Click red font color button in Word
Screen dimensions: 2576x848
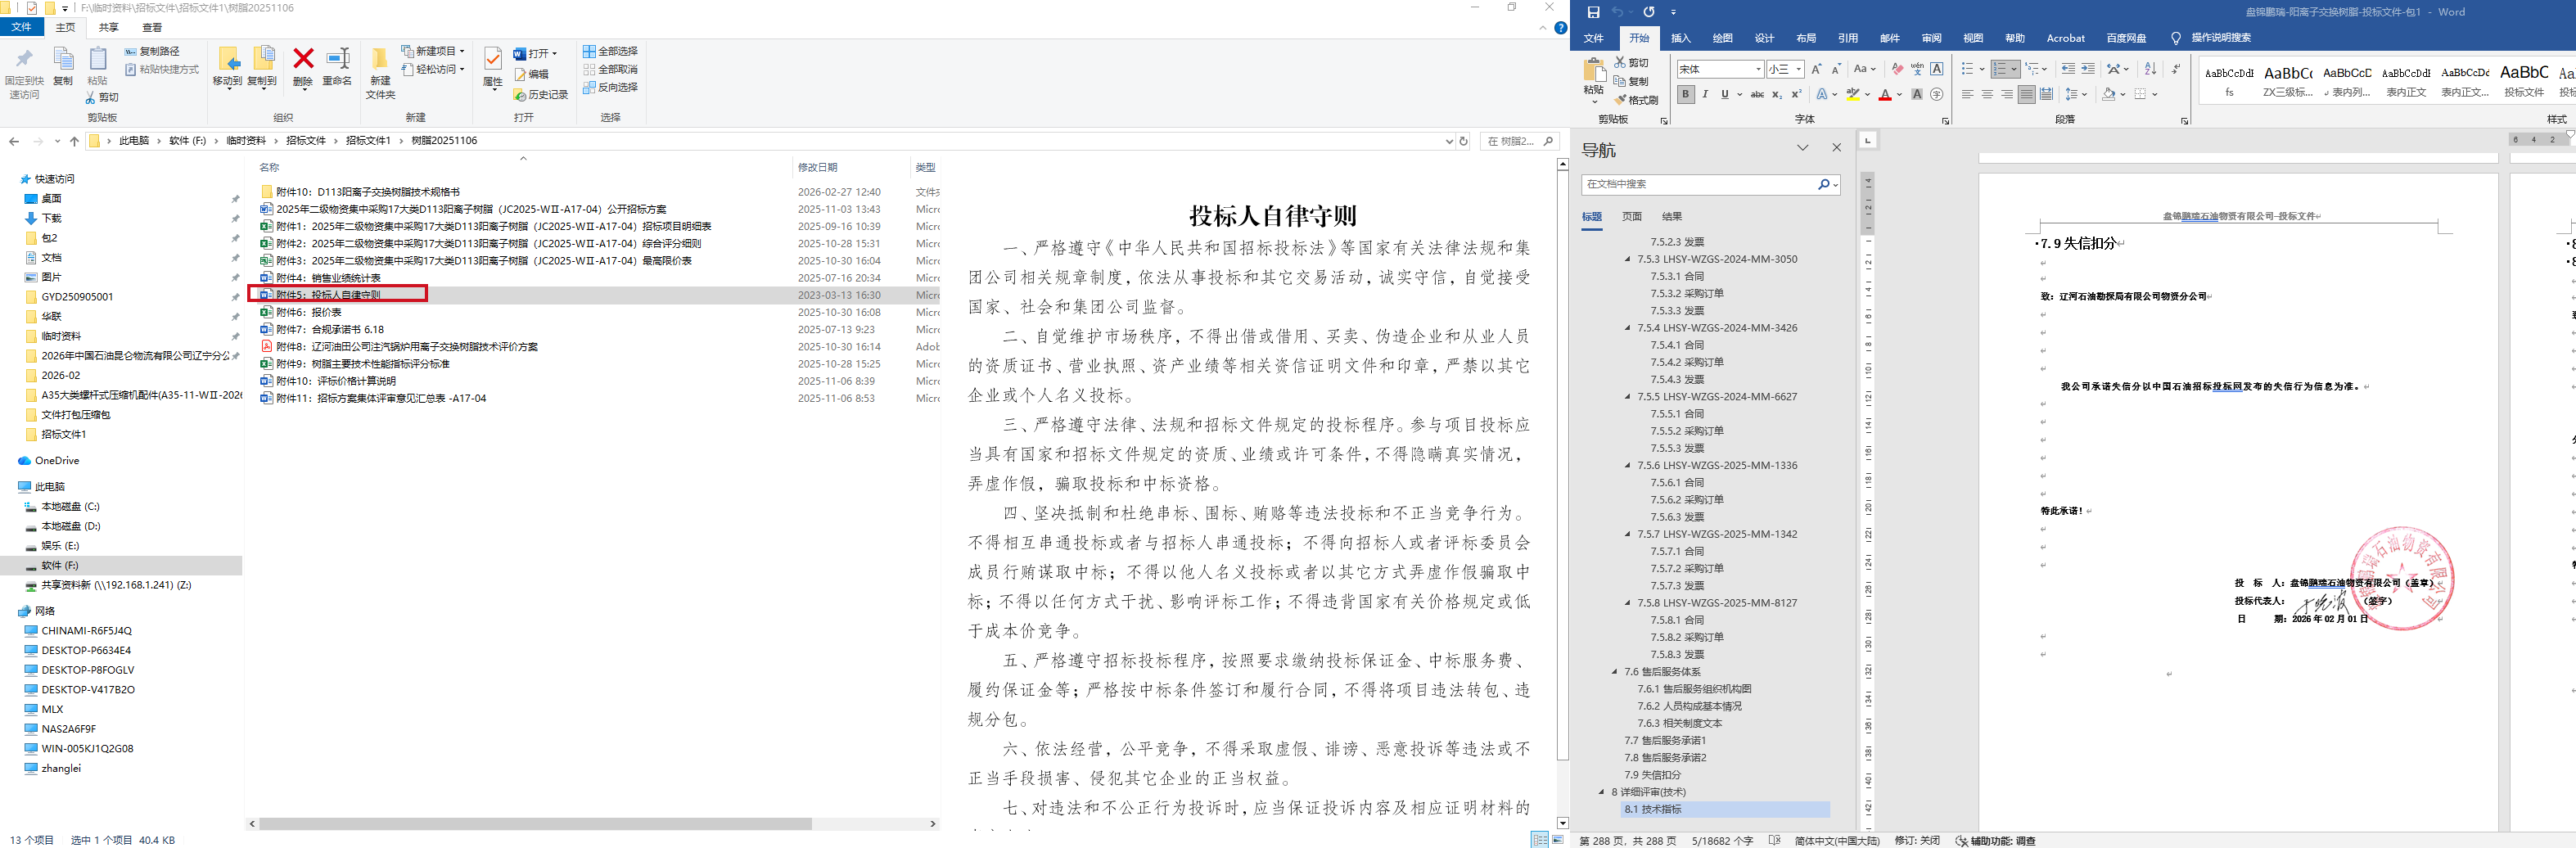pyautogui.click(x=1885, y=94)
